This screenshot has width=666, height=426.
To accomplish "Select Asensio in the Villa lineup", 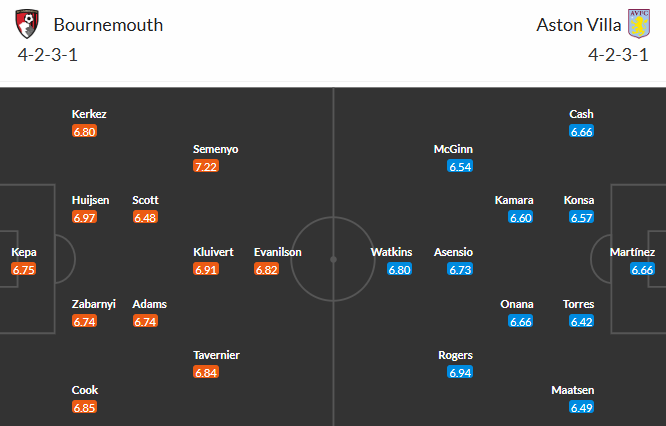I will coord(453,252).
